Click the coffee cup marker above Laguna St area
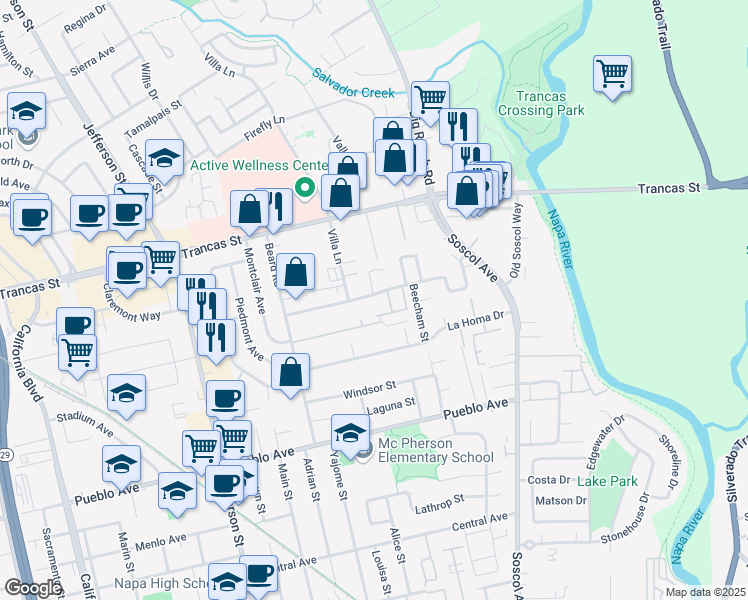 coord(226,400)
